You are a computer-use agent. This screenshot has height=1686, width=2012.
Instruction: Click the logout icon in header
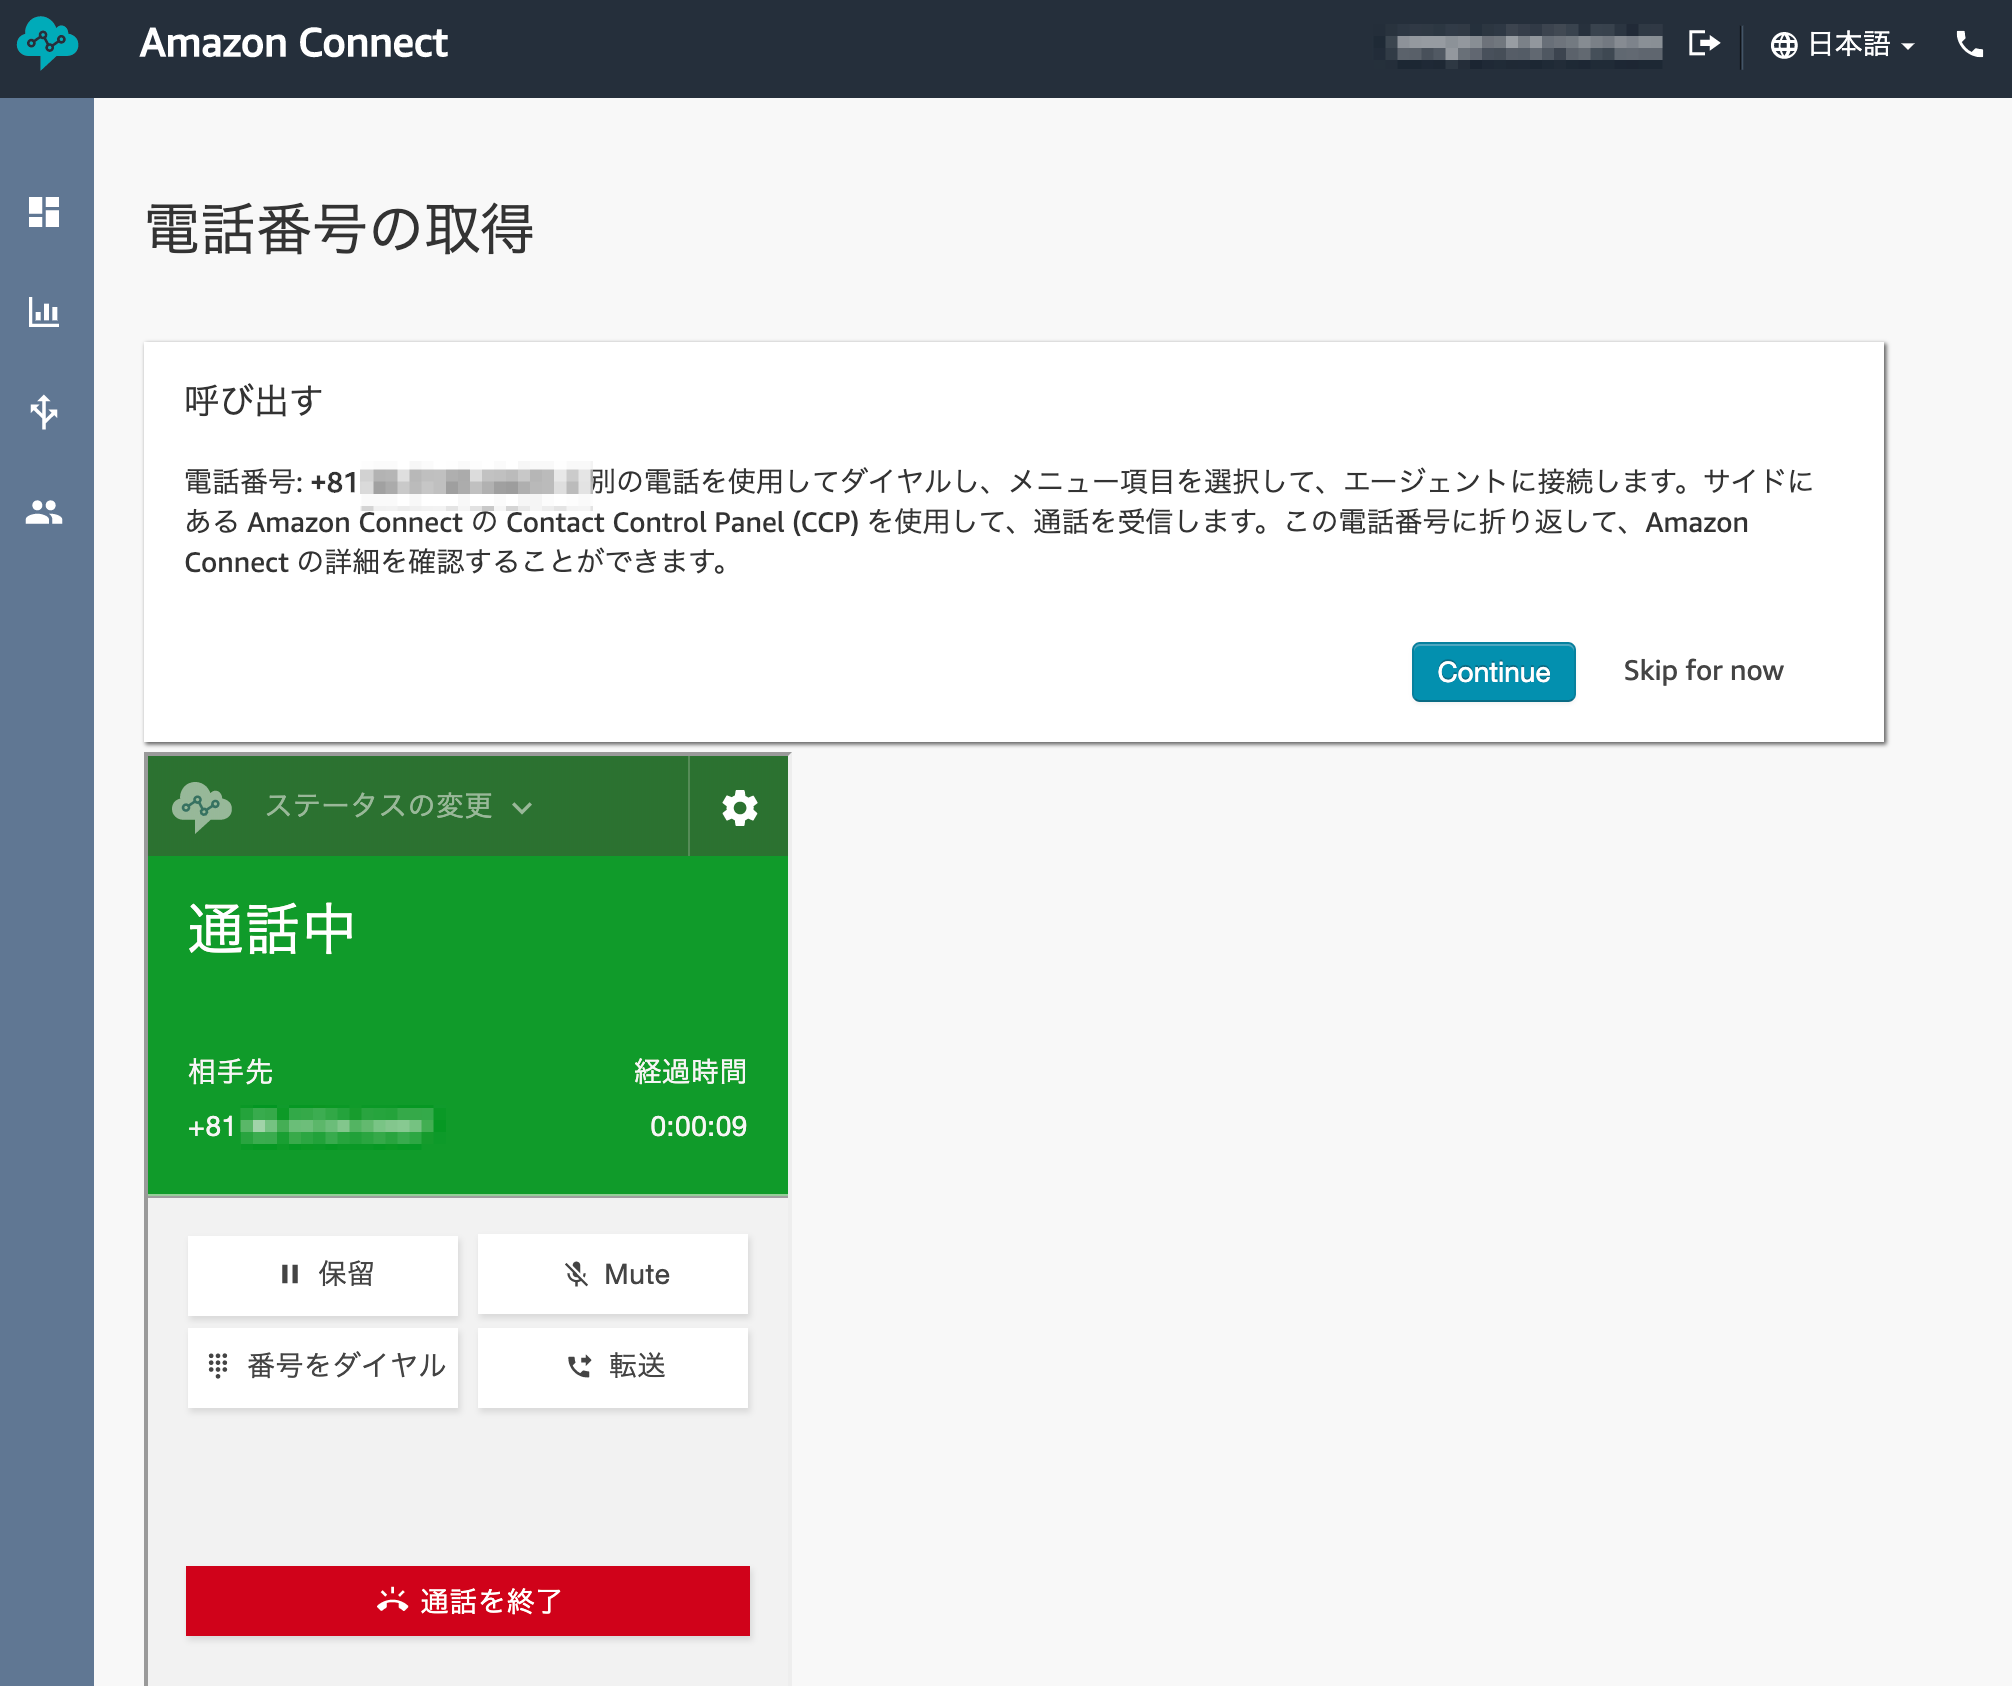1704,44
